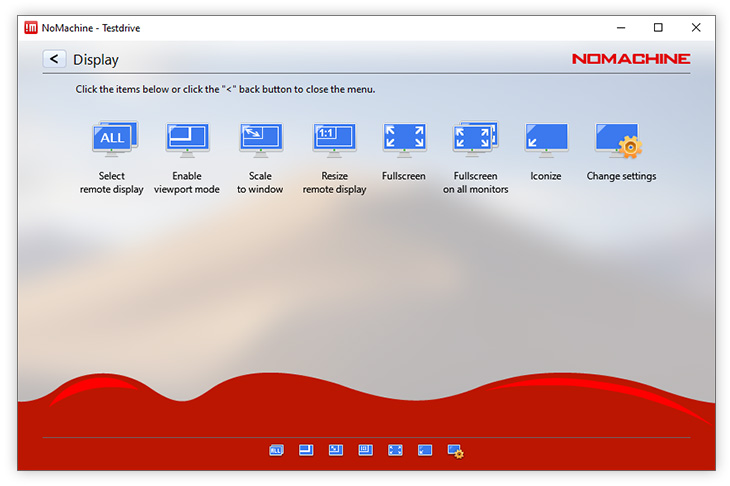This screenshot has width=730, height=486.
Task: Click the large Select remote display icon
Action: coord(113,140)
